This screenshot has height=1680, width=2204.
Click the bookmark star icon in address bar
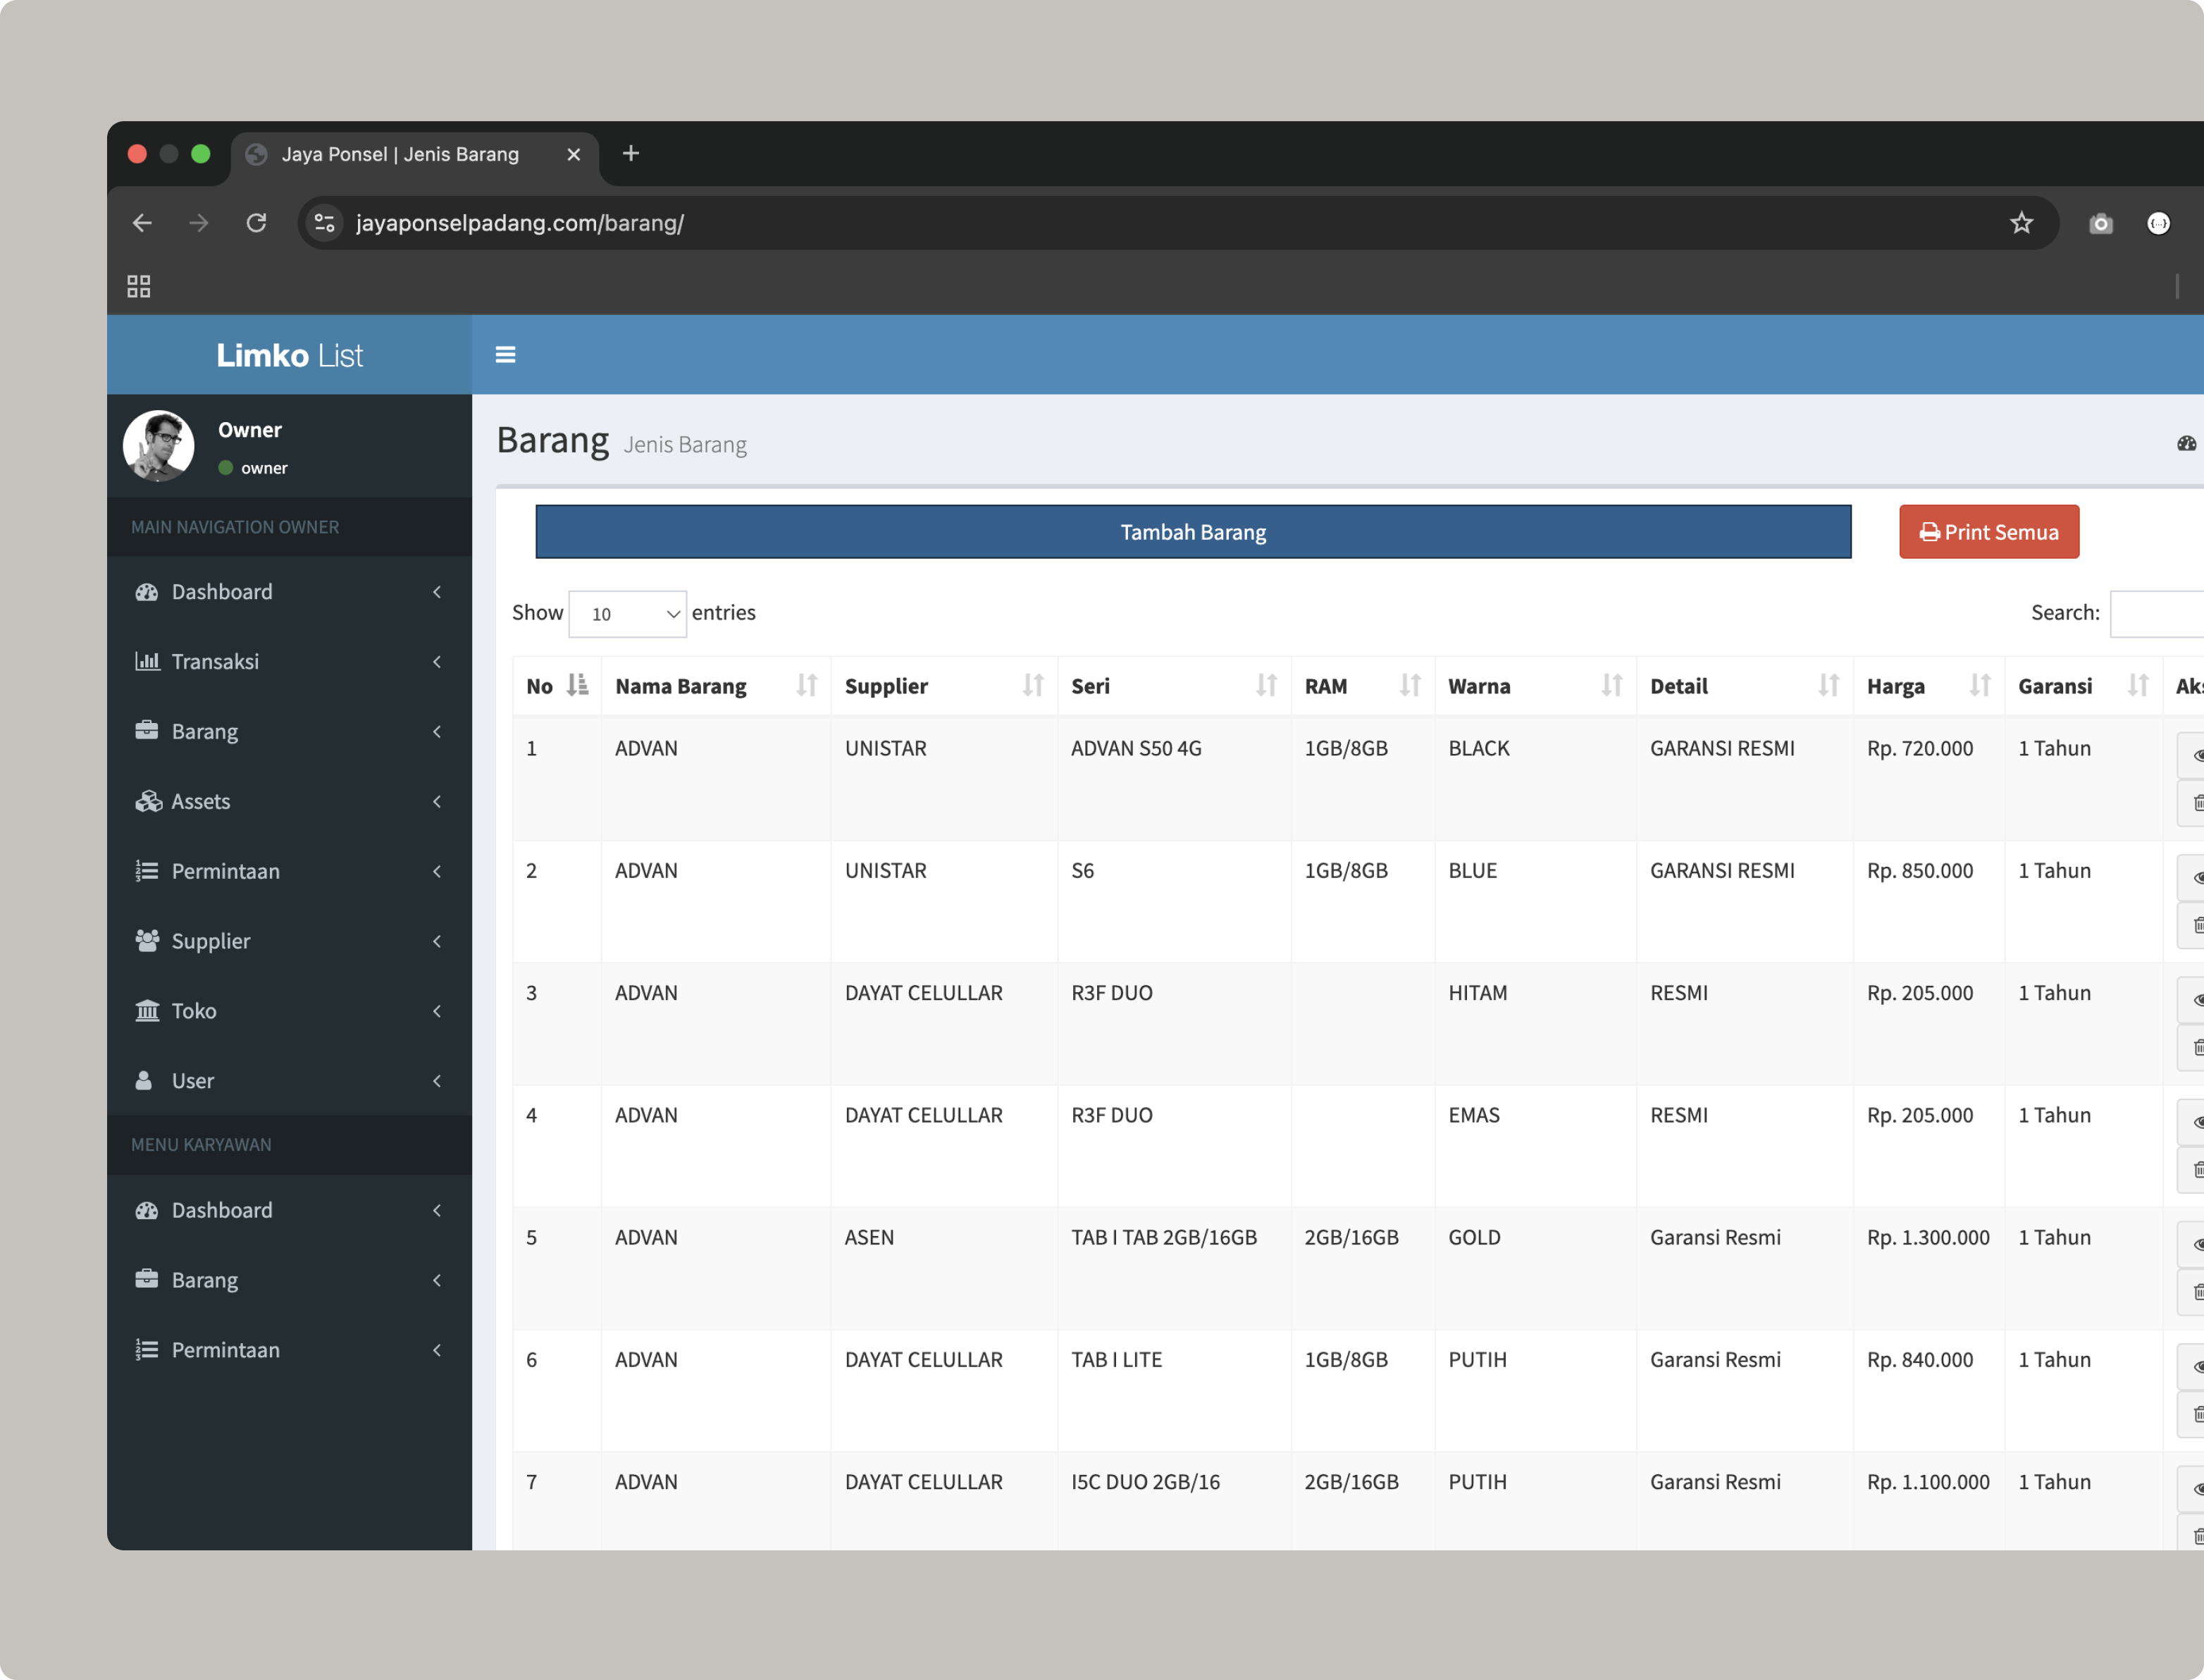point(2021,223)
